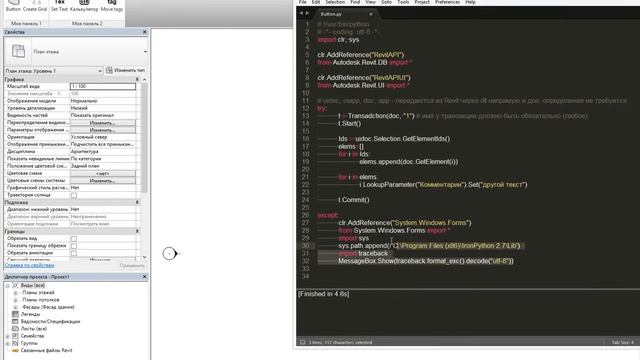Open the Edit menu in Sublime Text
This screenshot has height=360, width=640.
tap(316, 2)
